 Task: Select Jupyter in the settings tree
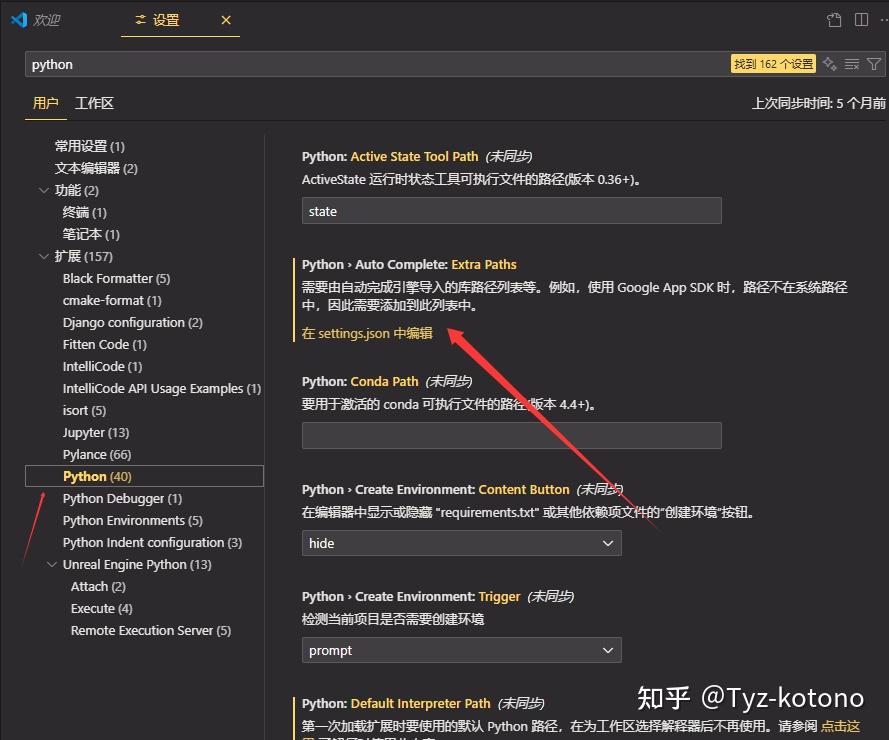pyautogui.click(x=95, y=432)
